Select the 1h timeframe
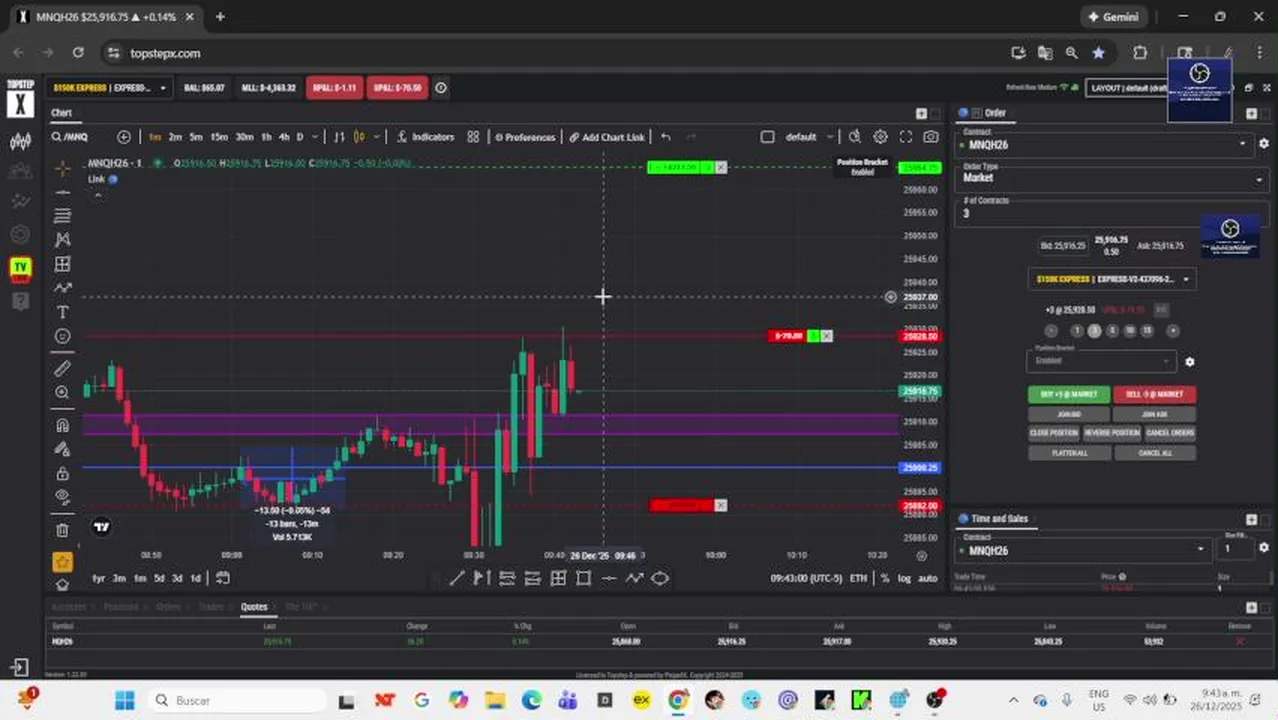This screenshot has width=1278, height=720. point(266,137)
